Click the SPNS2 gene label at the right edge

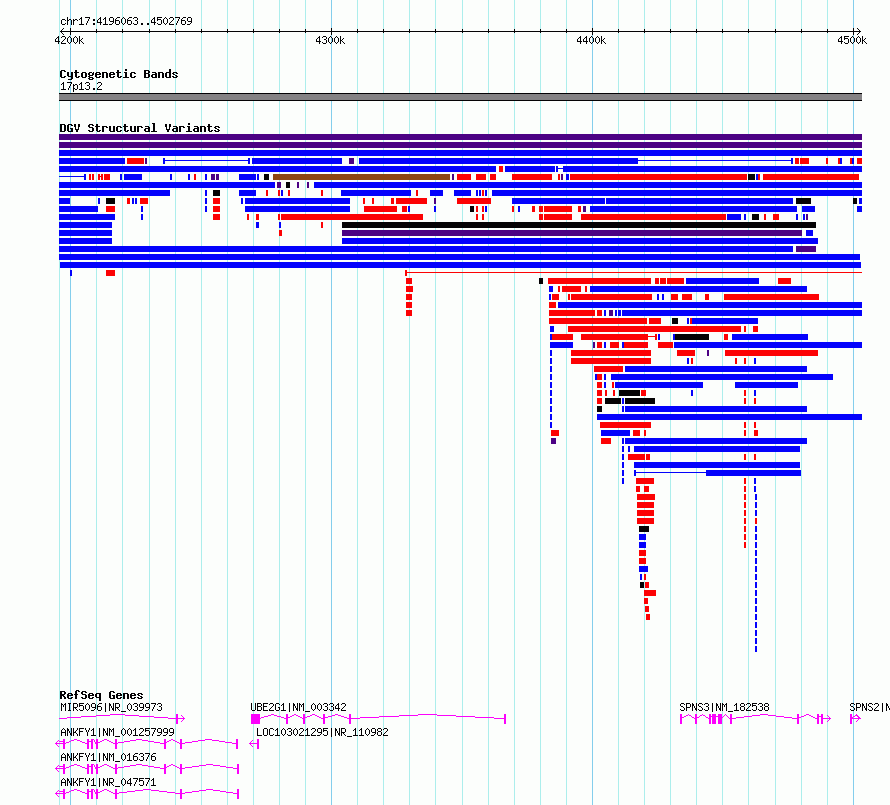pos(869,707)
